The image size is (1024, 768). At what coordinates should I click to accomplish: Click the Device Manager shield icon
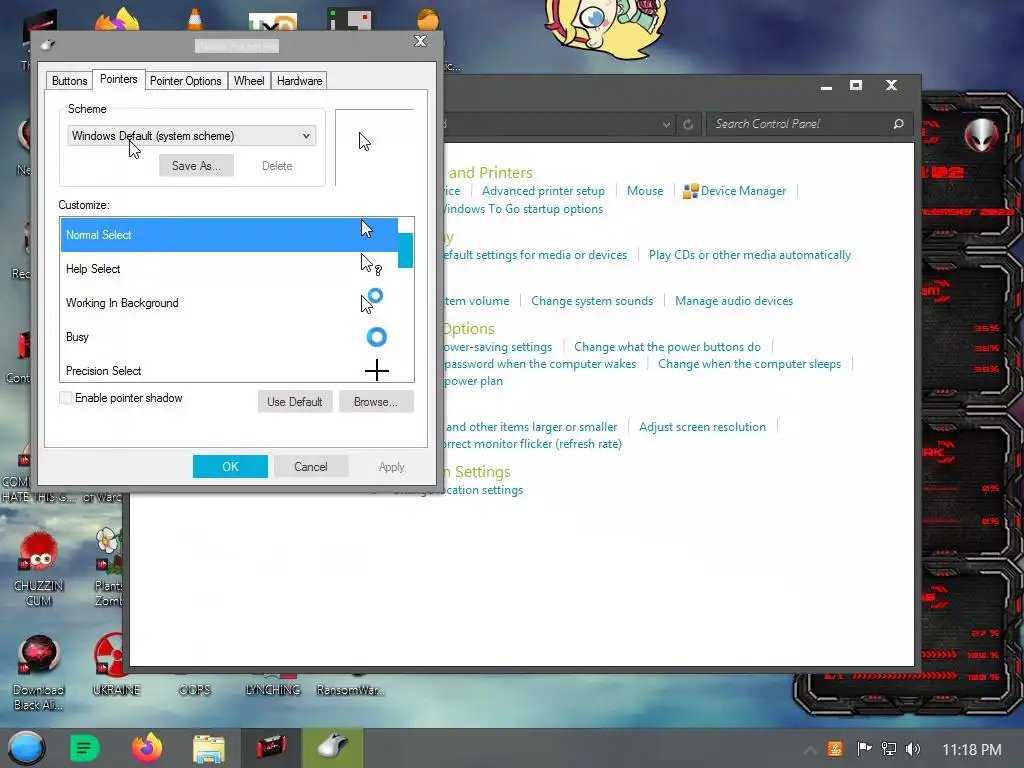coord(690,191)
